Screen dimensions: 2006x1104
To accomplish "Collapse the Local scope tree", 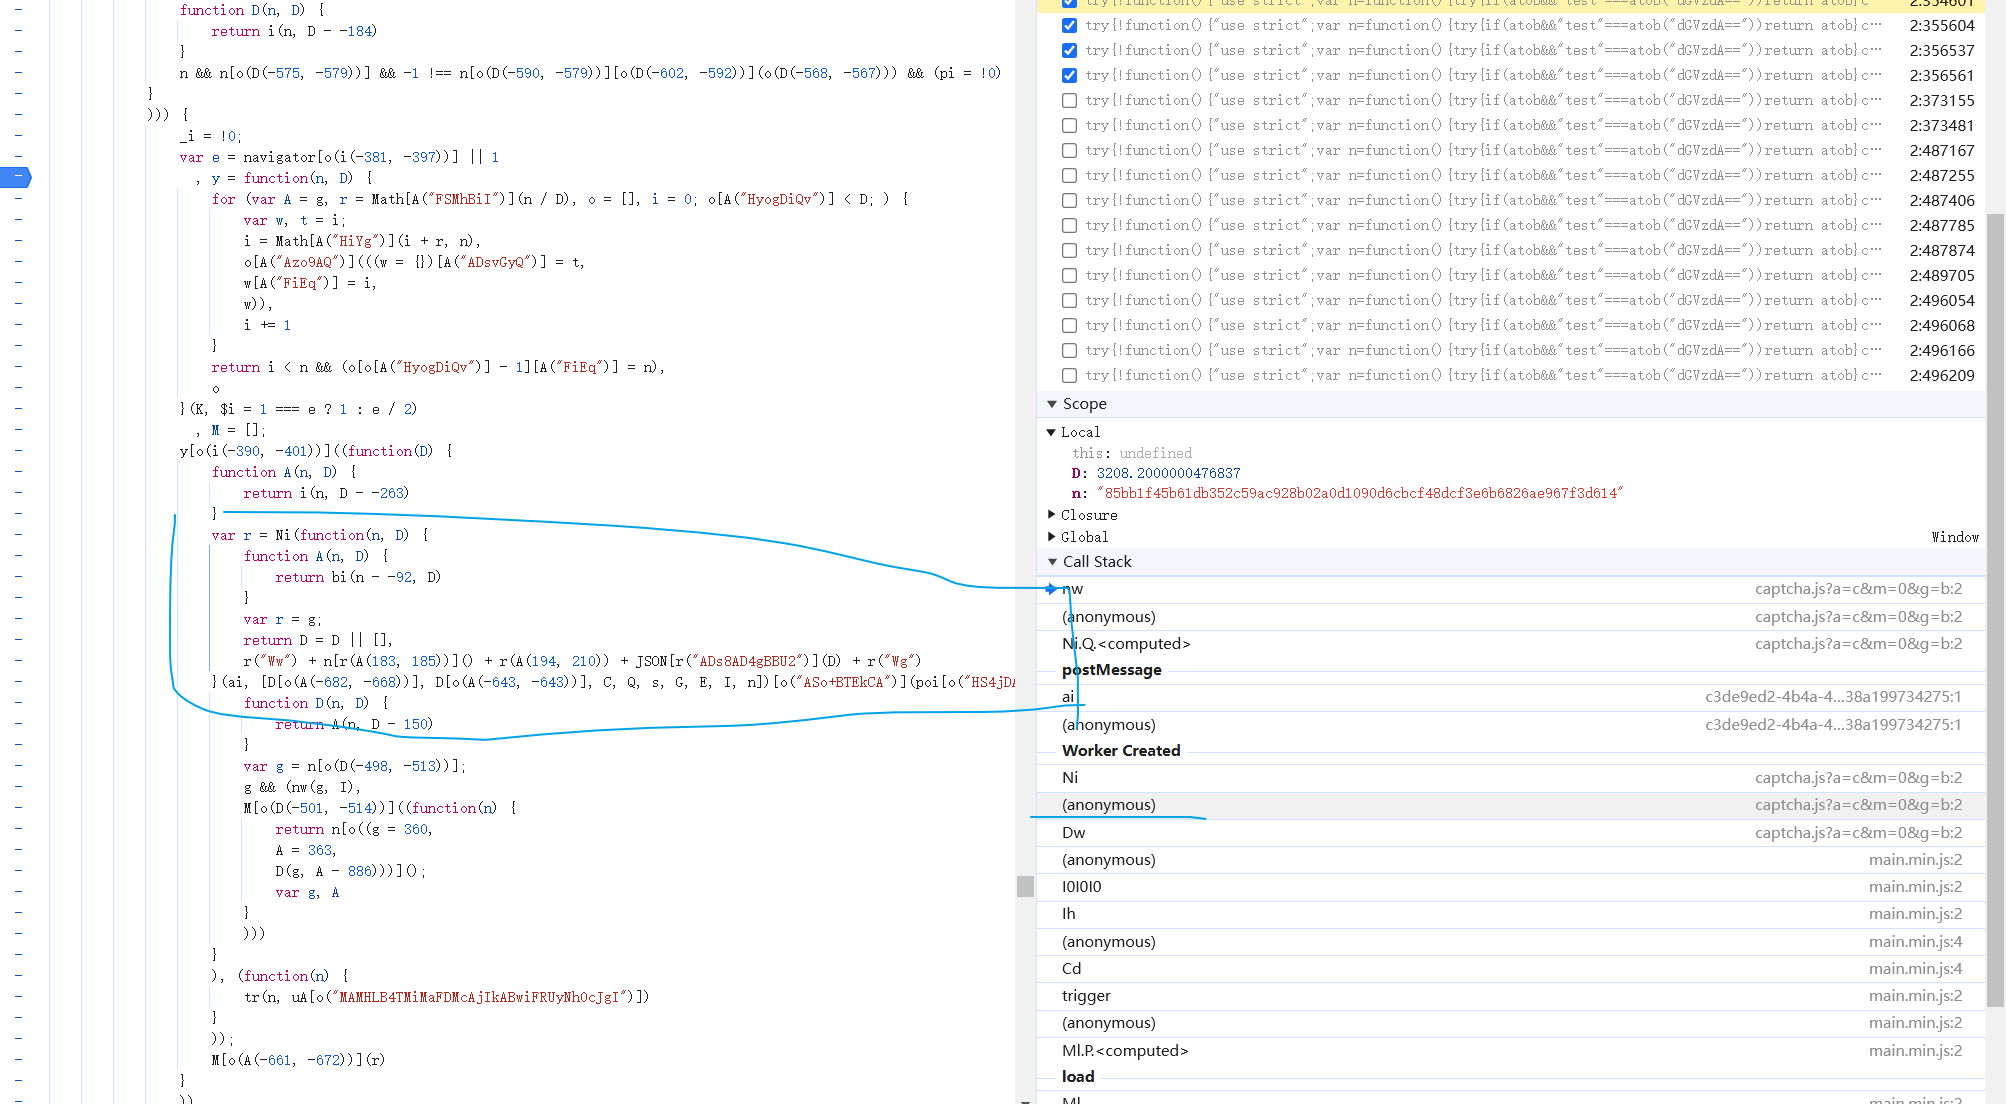I will [x=1051, y=432].
